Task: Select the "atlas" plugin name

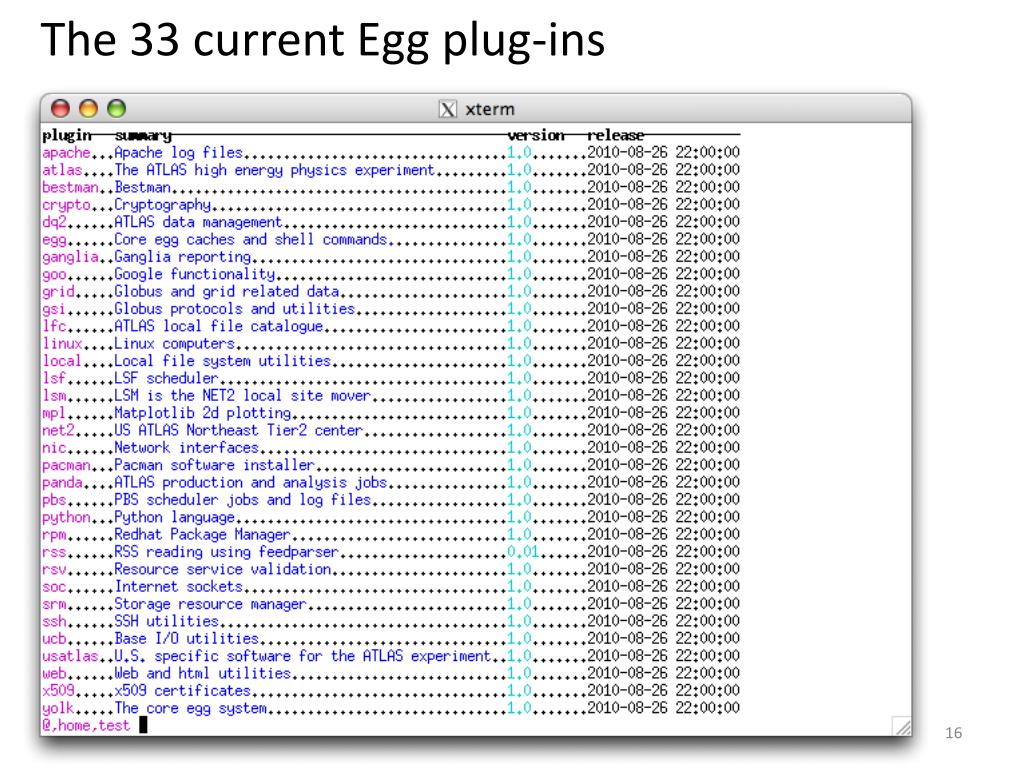Action: coord(62,170)
